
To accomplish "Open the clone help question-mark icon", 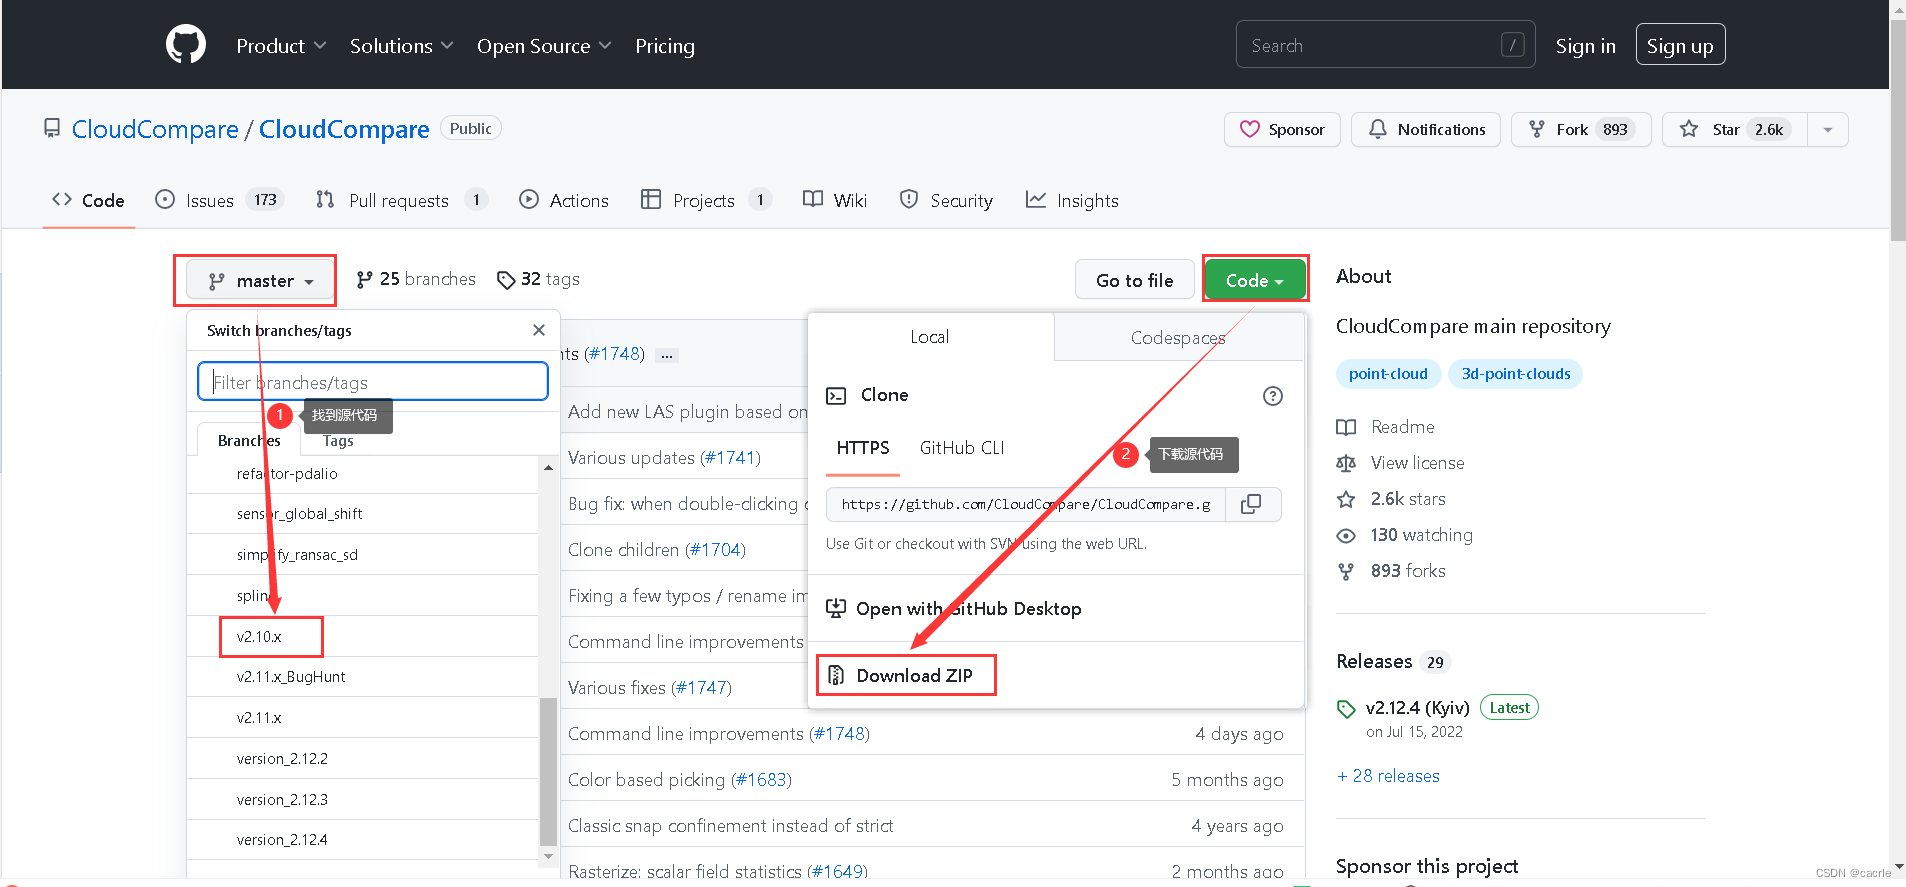I will [1272, 396].
